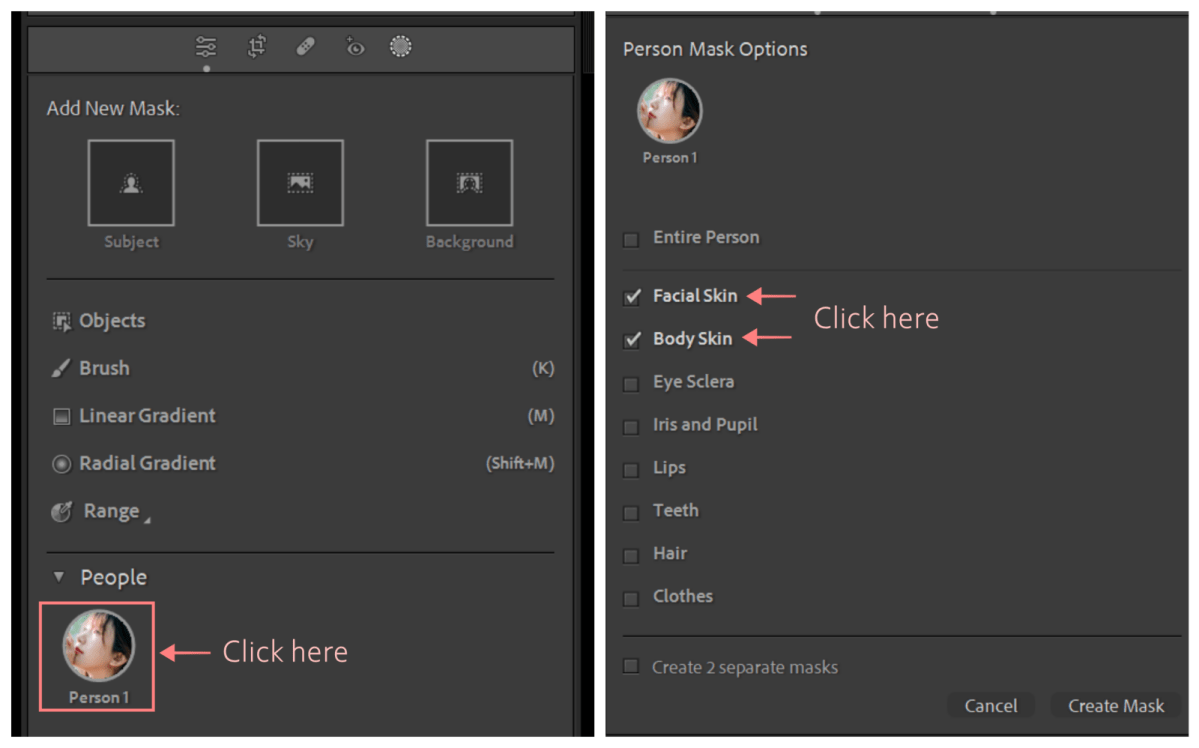Viewport: 1199px width, 748px height.
Task: Open the Range mask submenu
Action: pos(110,511)
